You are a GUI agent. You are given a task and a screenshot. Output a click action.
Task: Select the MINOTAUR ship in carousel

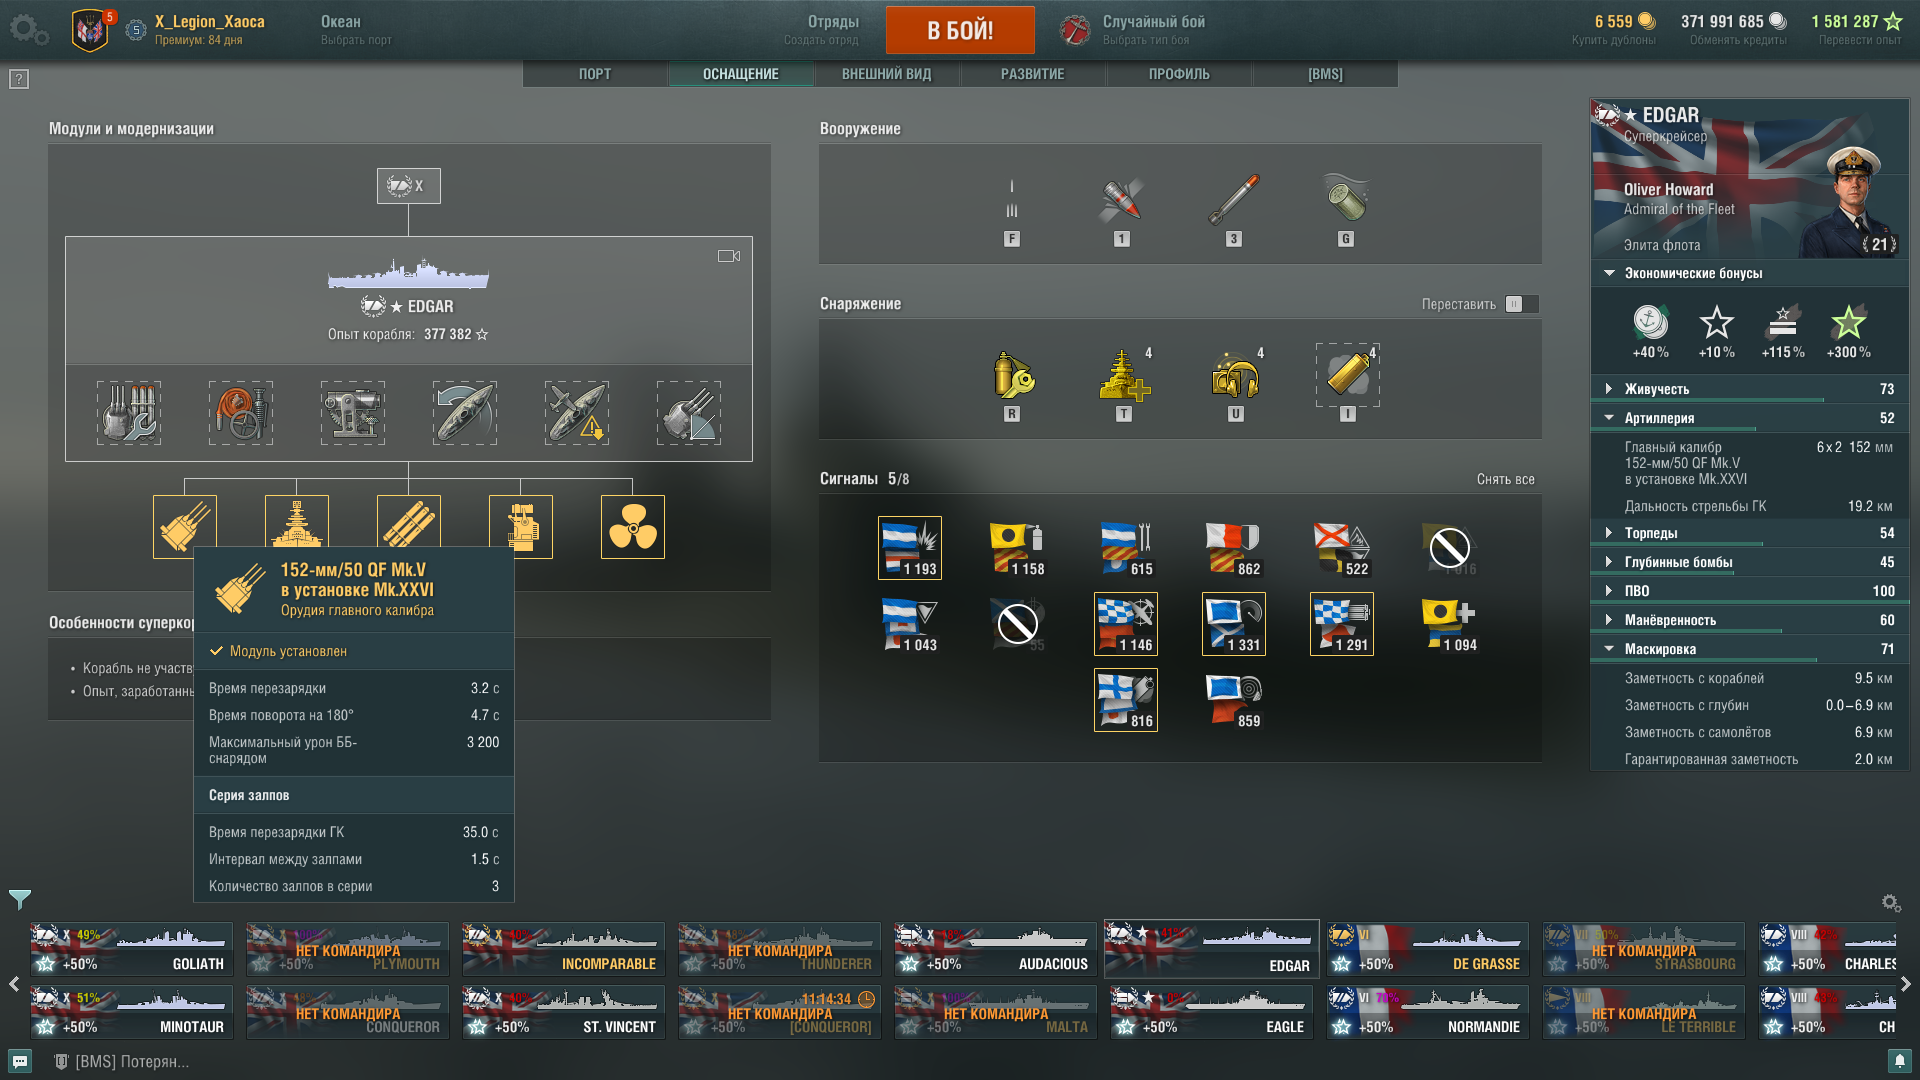[x=132, y=1012]
